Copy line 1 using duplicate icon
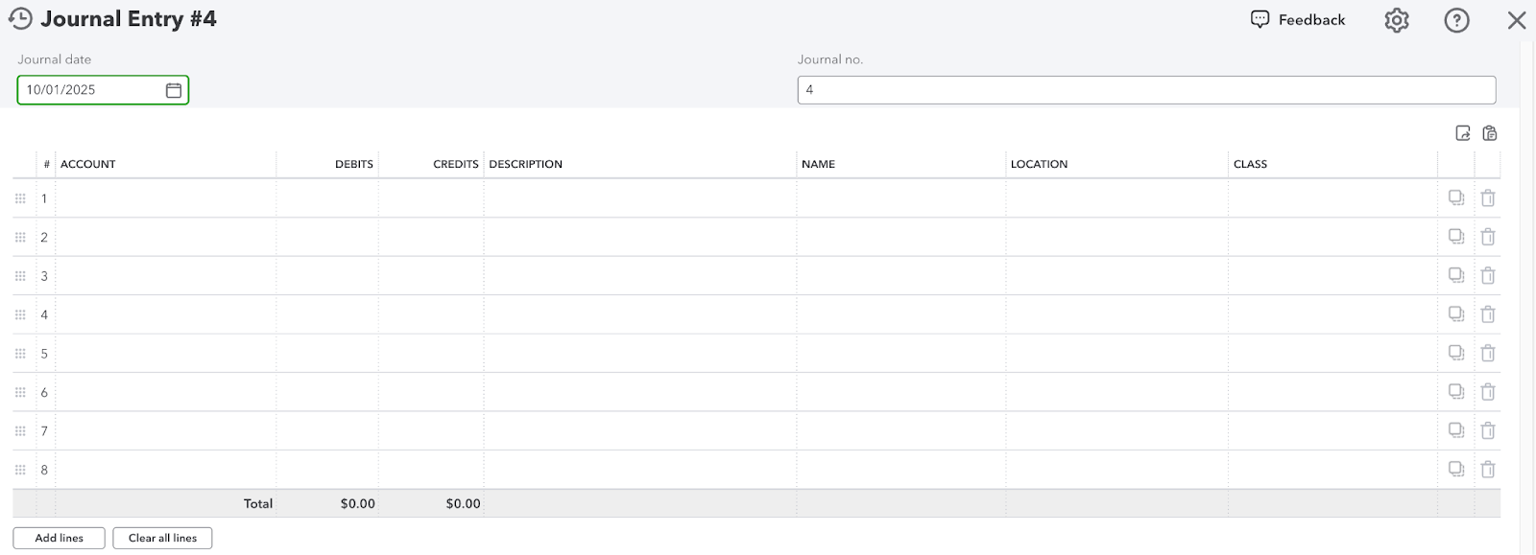 click(1456, 198)
